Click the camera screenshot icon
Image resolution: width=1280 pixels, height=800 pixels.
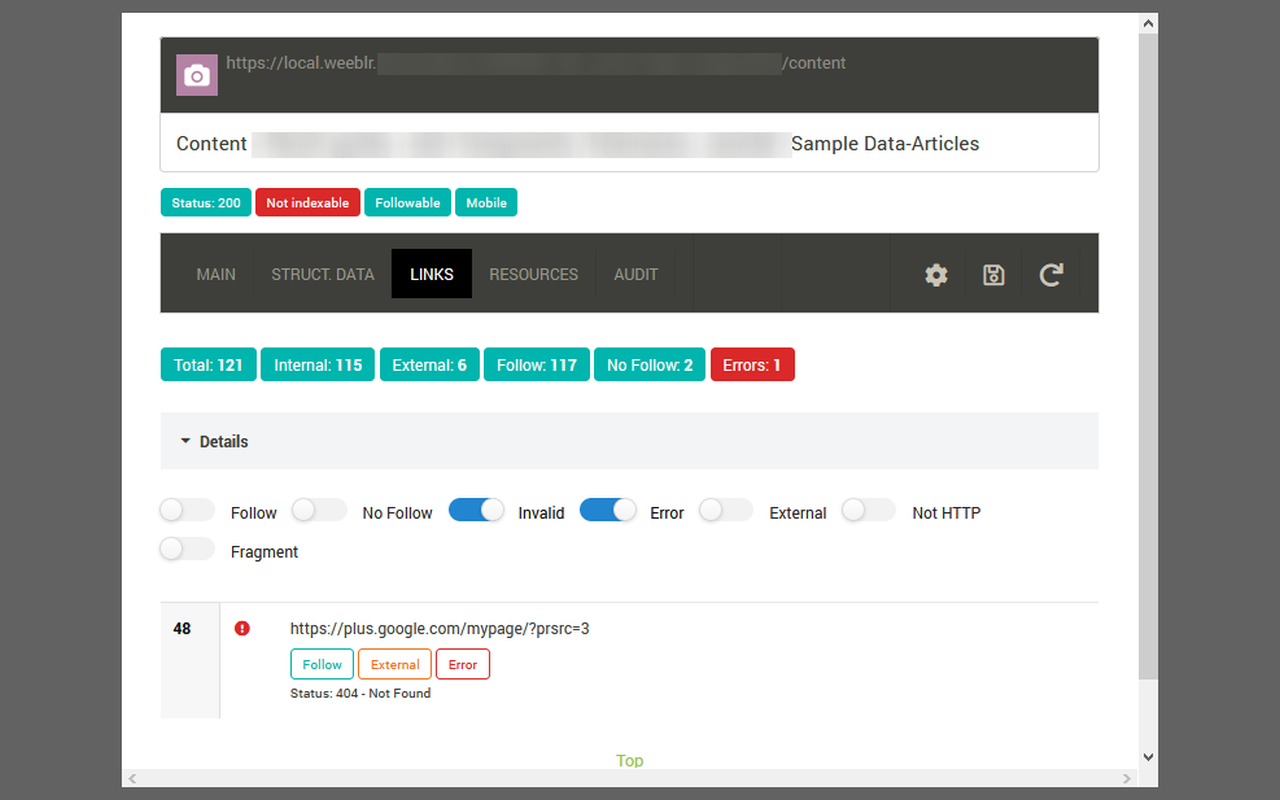tap(197, 75)
